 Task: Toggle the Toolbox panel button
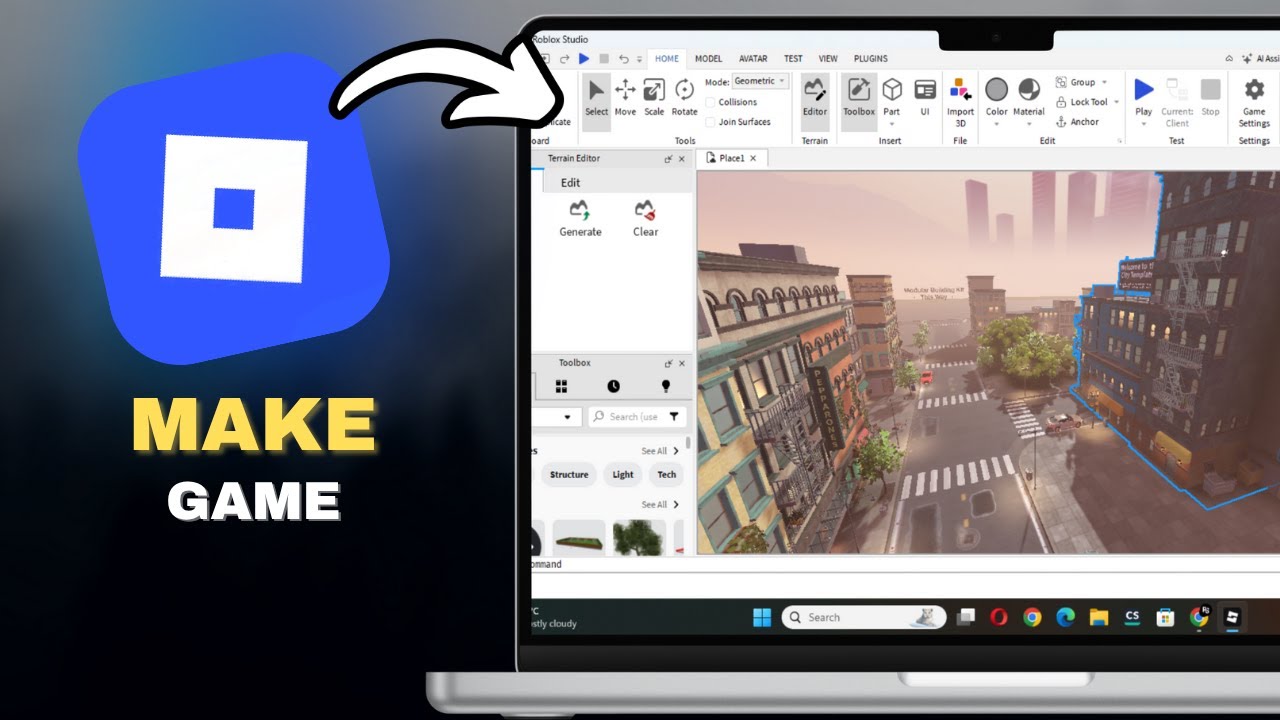click(859, 98)
